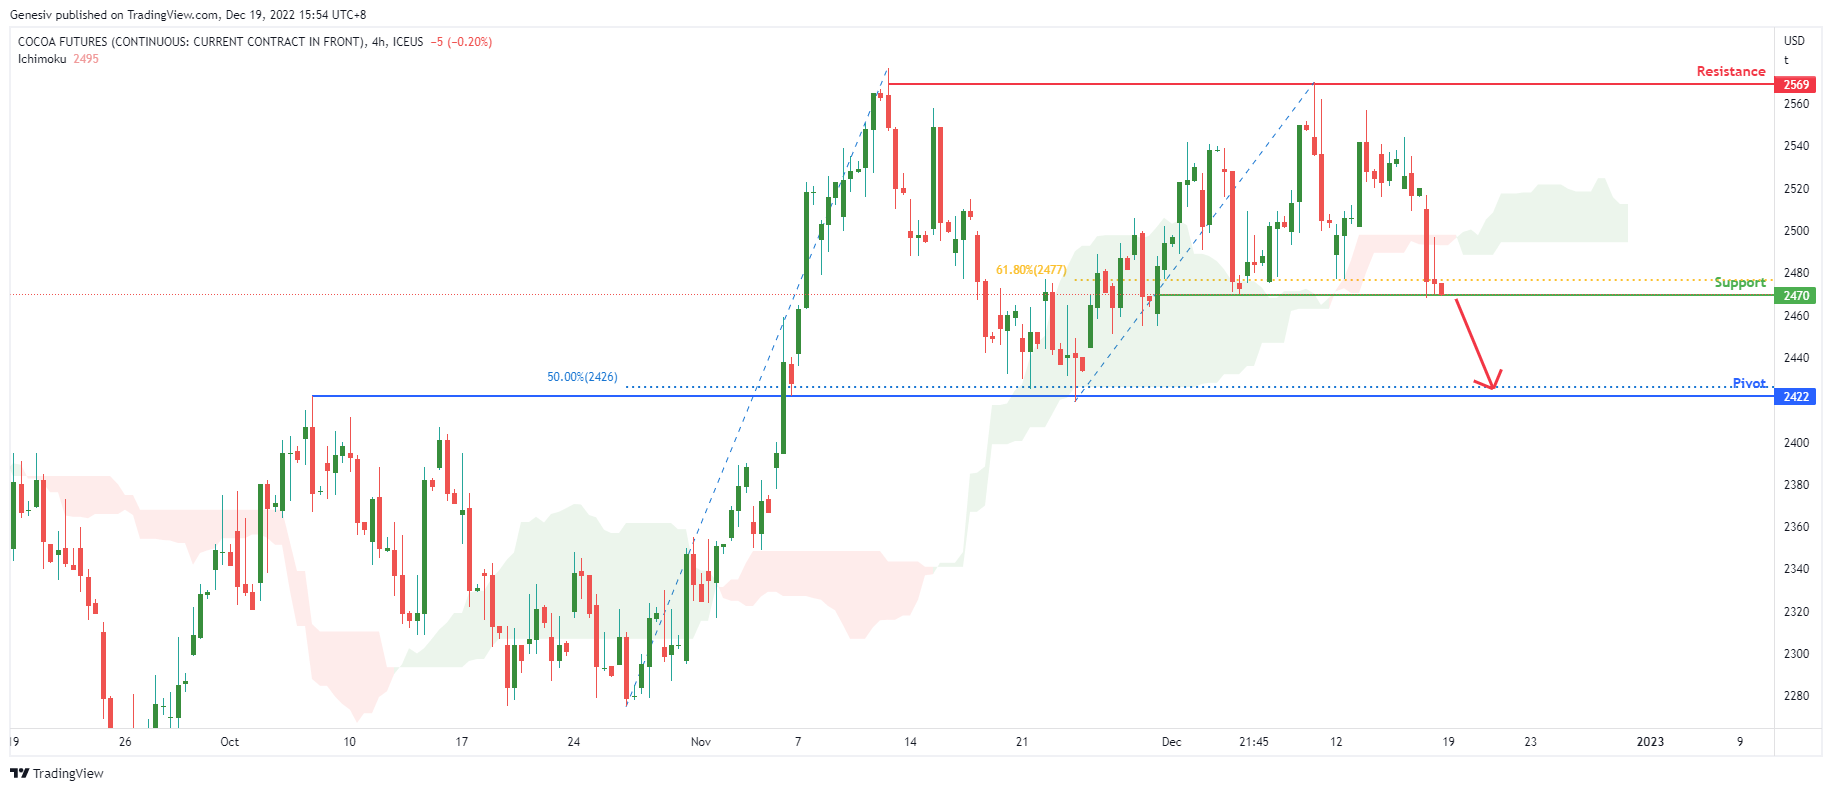
Task: Click the 61.80%(2477) Fibonacci label
Action: tap(1031, 270)
